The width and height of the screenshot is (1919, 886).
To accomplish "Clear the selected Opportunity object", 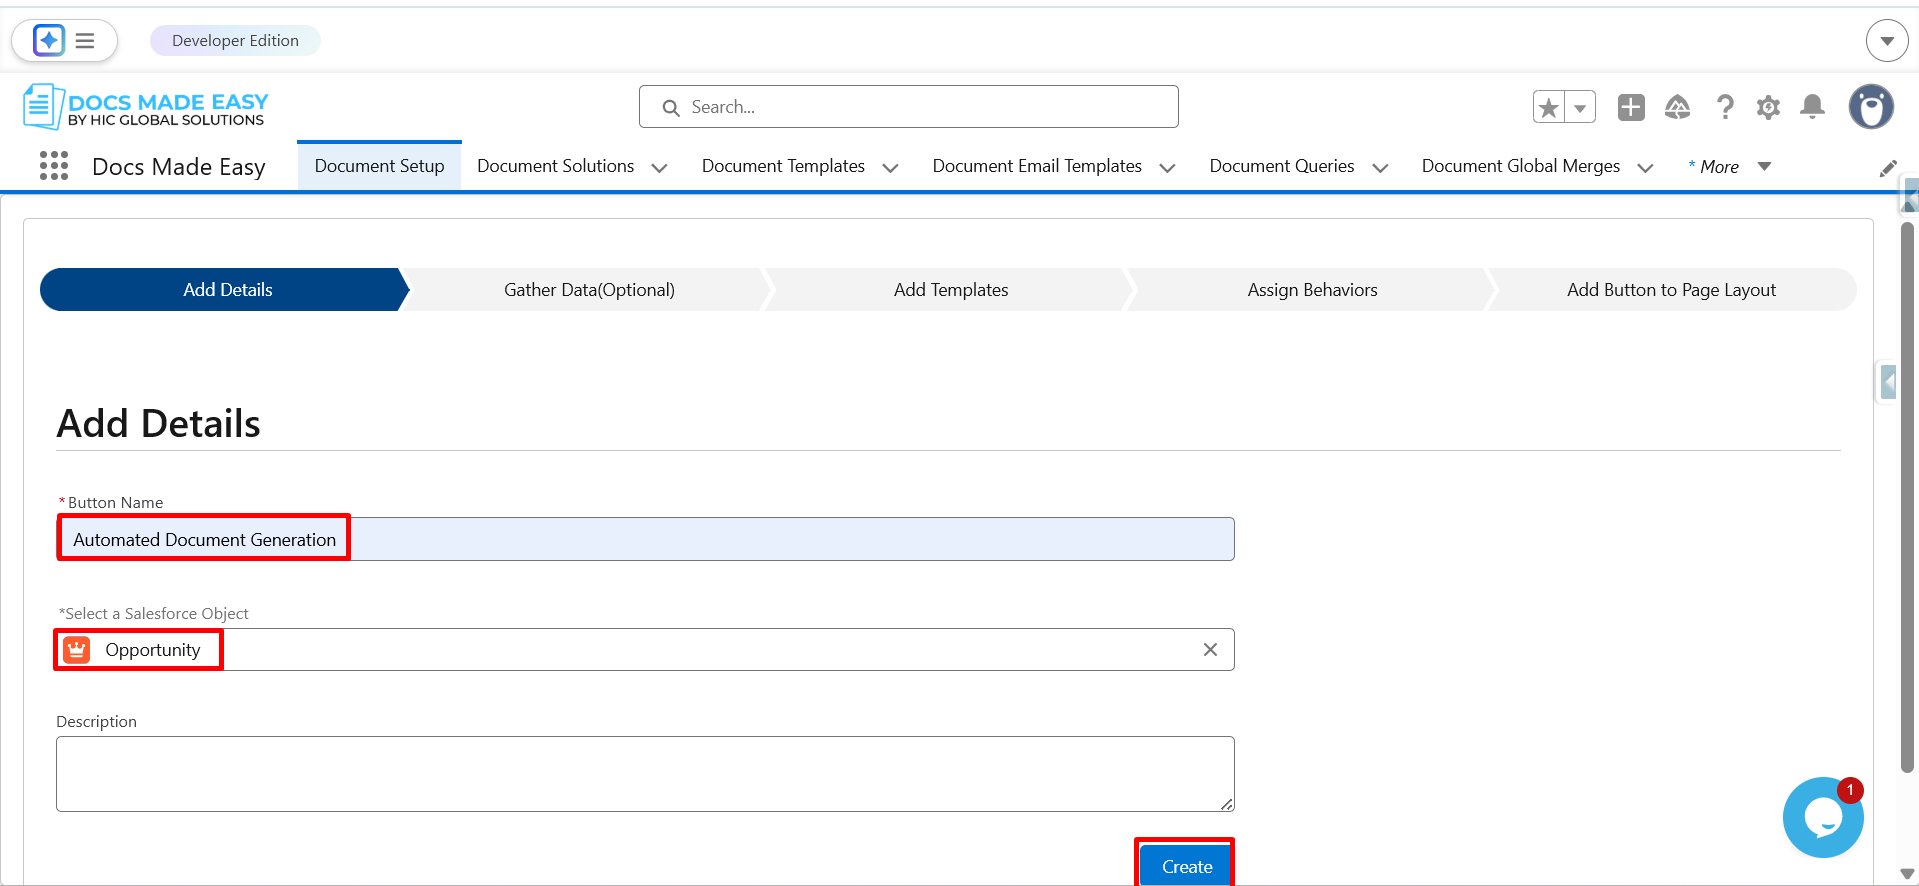I will pos(1210,650).
